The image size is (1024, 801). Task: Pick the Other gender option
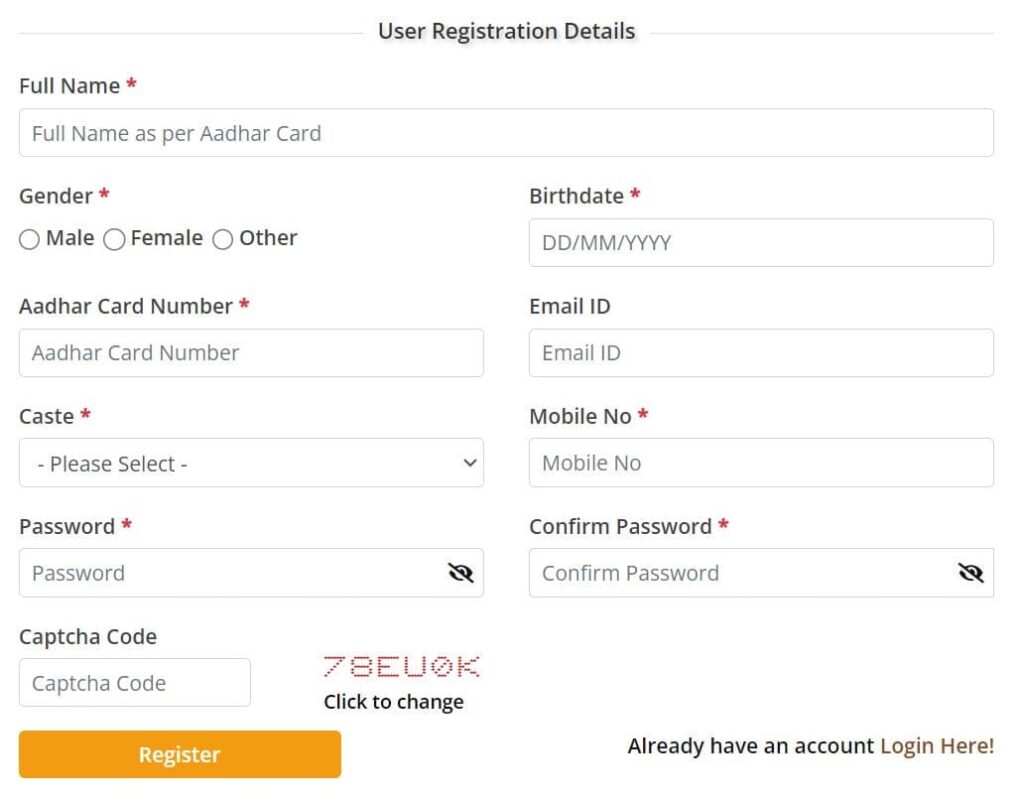(x=223, y=239)
